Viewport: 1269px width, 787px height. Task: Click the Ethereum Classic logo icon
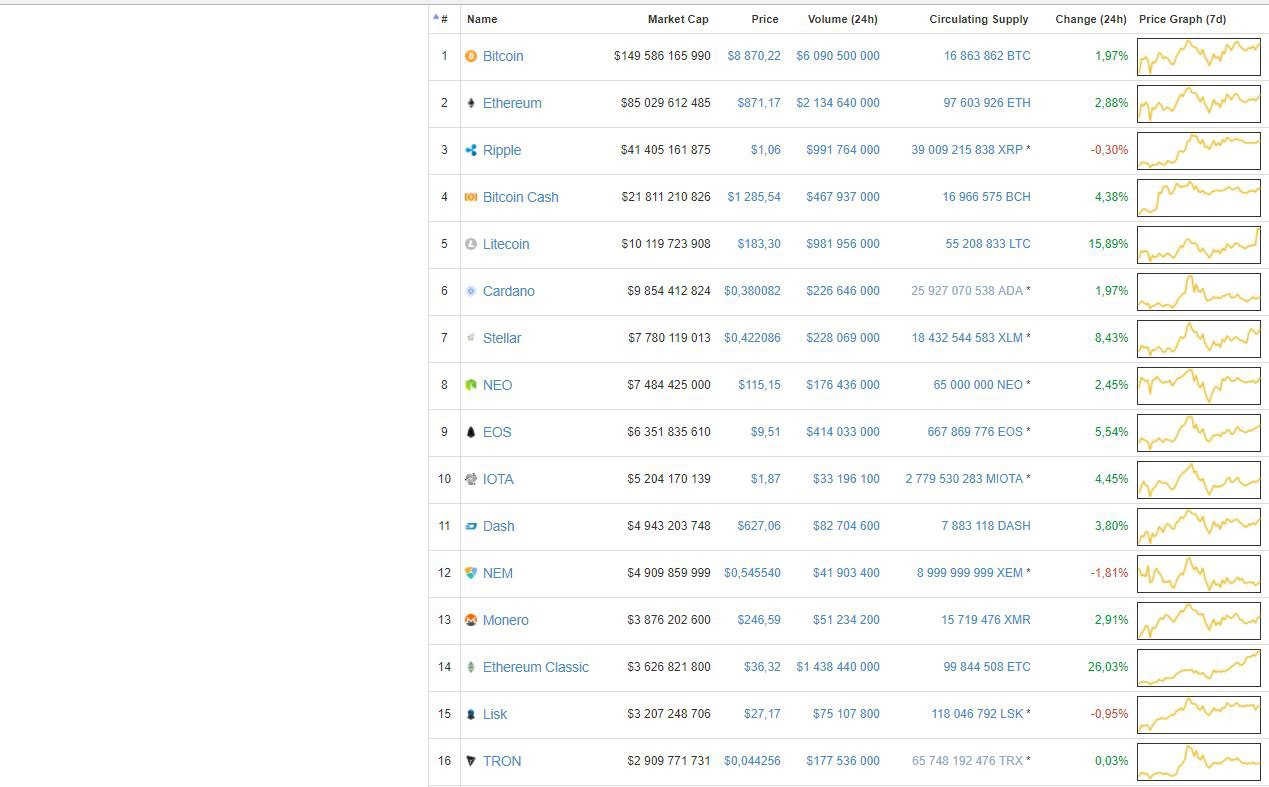471,667
